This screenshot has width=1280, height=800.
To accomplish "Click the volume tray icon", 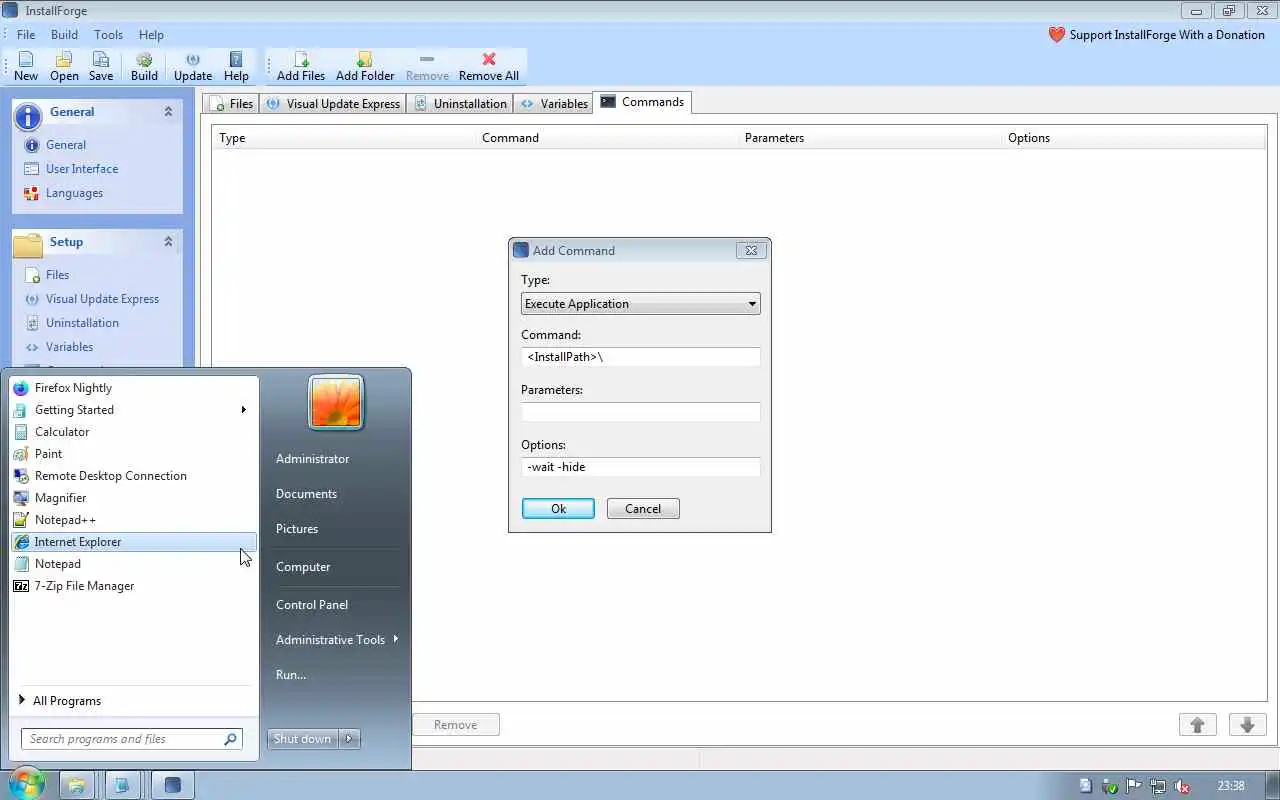I will [1182, 786].
